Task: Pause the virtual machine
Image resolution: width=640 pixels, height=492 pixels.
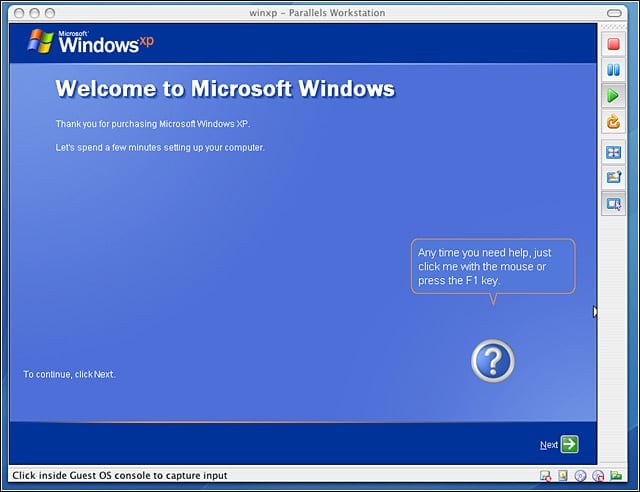Action: tap(613, 70)
